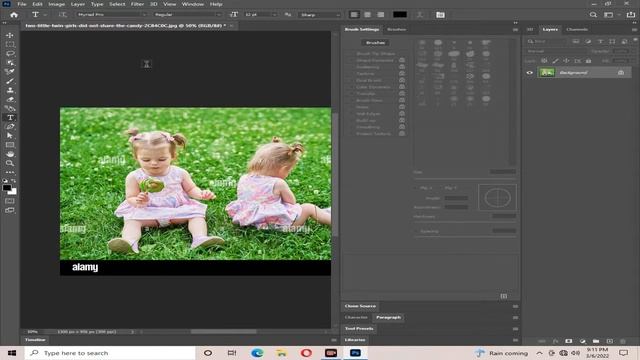
Task: Click the lock position icon in Layers
Action: pos(566,60)
